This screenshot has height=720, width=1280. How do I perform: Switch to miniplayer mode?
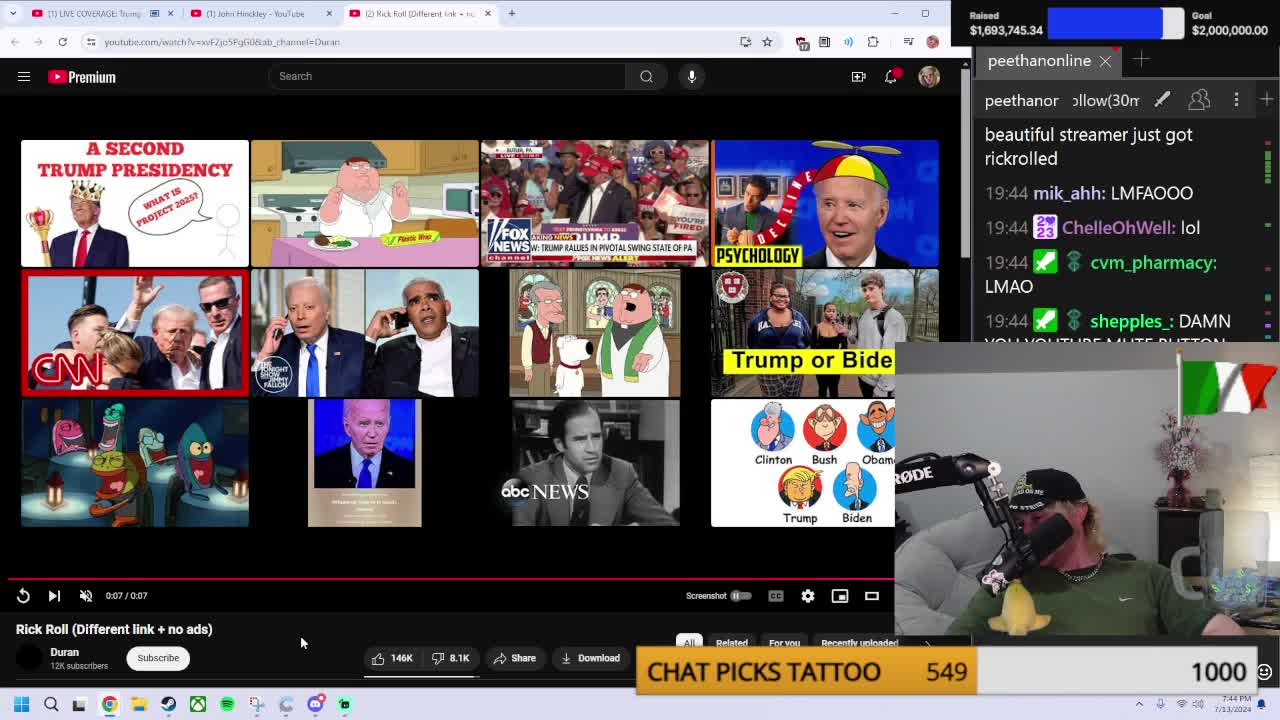click(840, 596)
